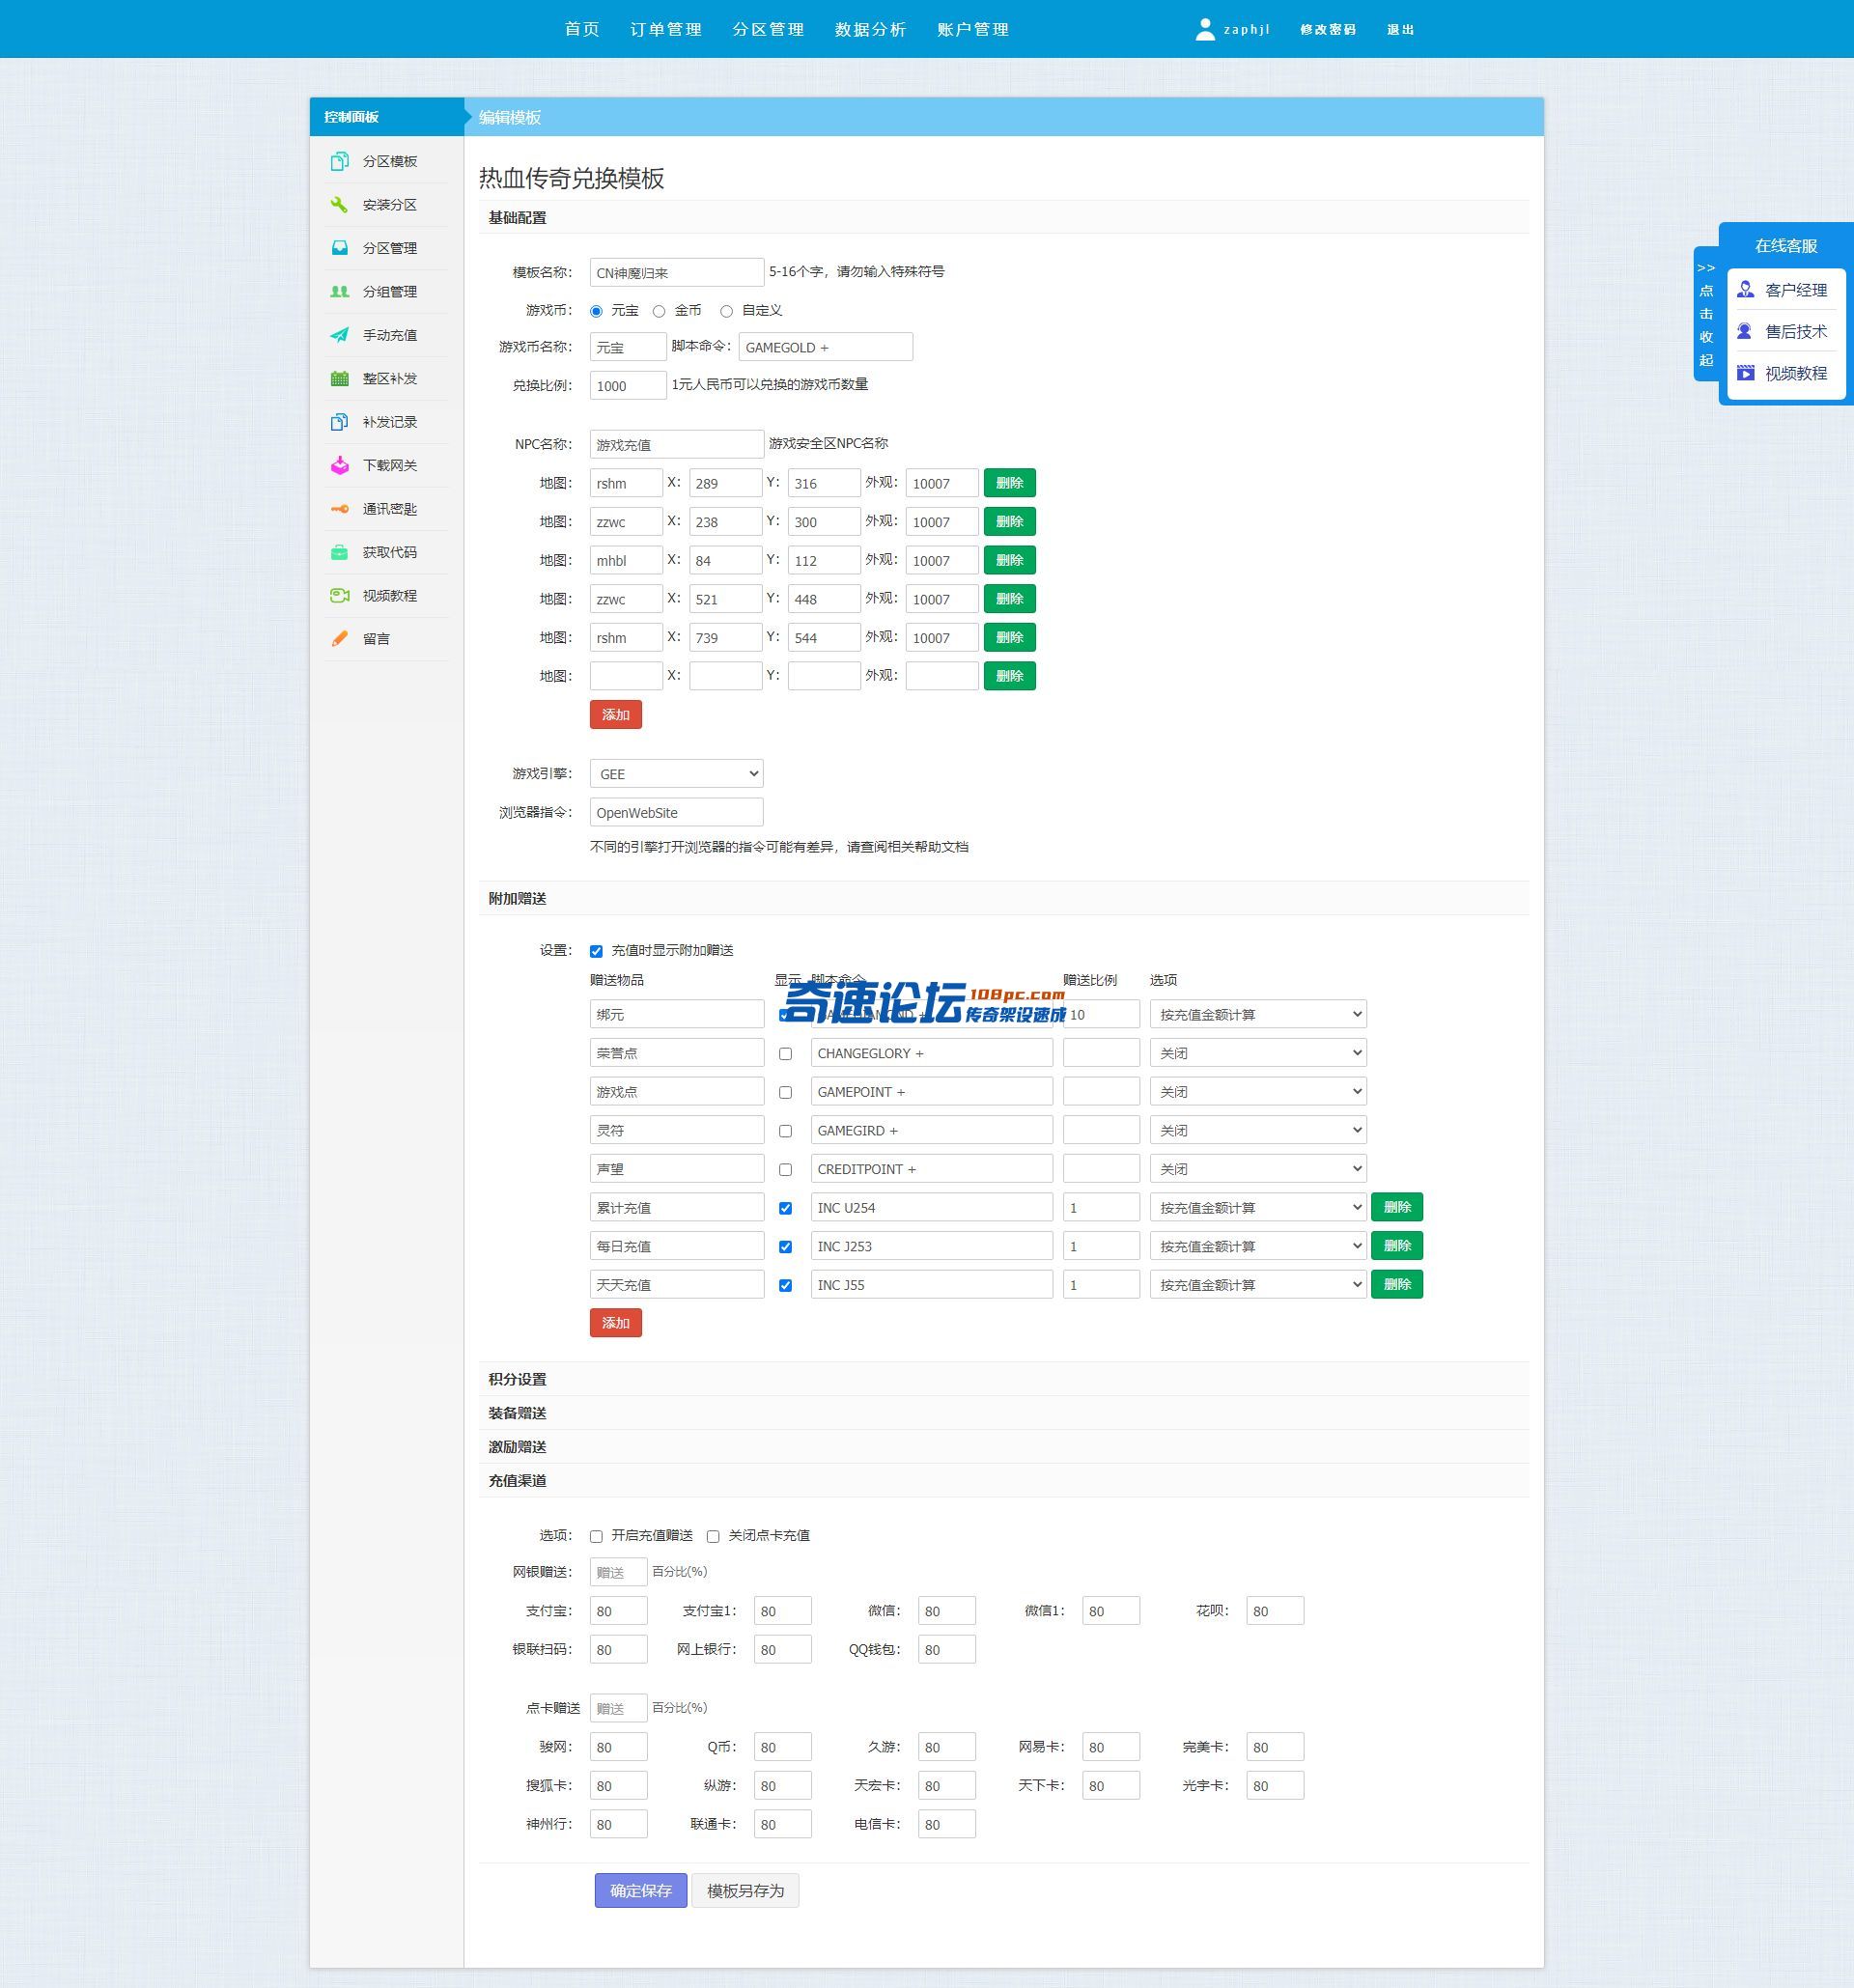Image resolution: width=1854 pixels, height=1988 pixels.
Task: Click the 网银赠送 percentage input
Action: [x=618, y=1572]
